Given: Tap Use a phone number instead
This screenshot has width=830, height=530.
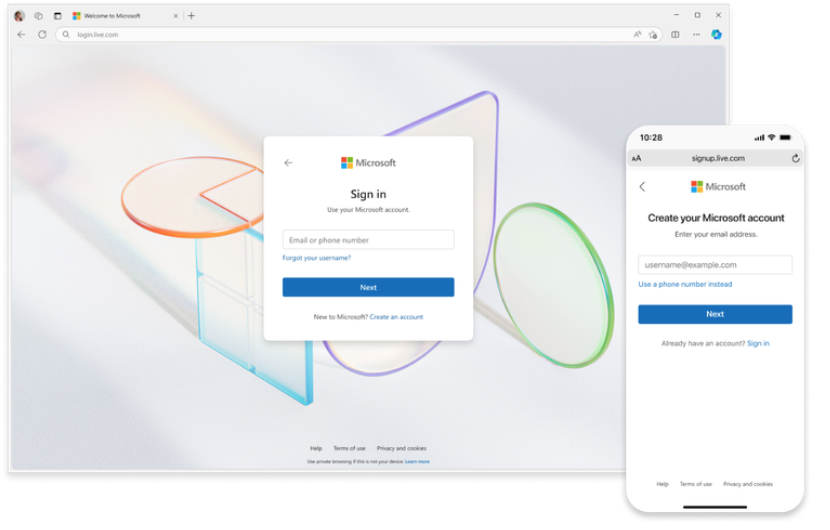Looking at the screenshot, I should coord(685,284).
